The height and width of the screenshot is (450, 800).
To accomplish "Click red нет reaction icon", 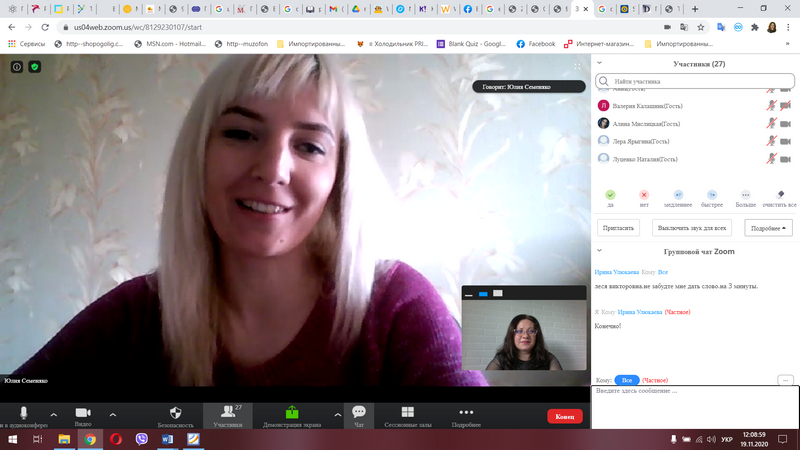I will (644, 195).
